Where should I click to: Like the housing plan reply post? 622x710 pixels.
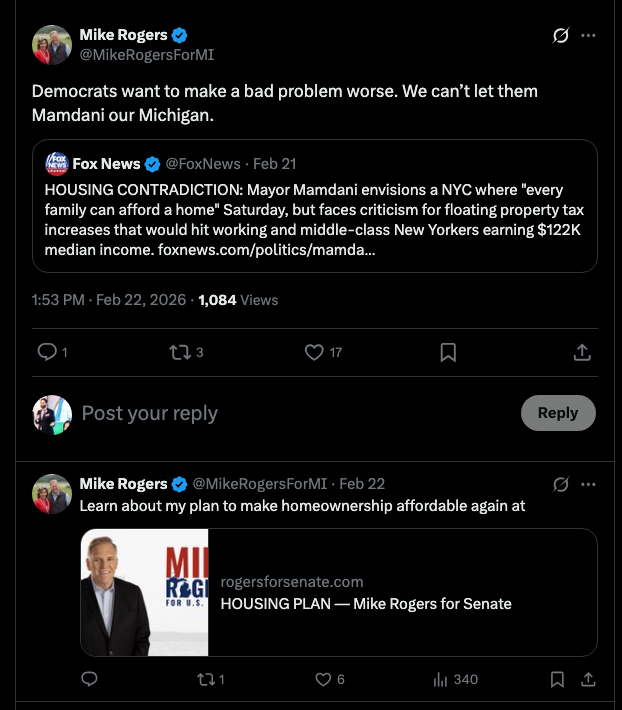(x=323, y=679)
